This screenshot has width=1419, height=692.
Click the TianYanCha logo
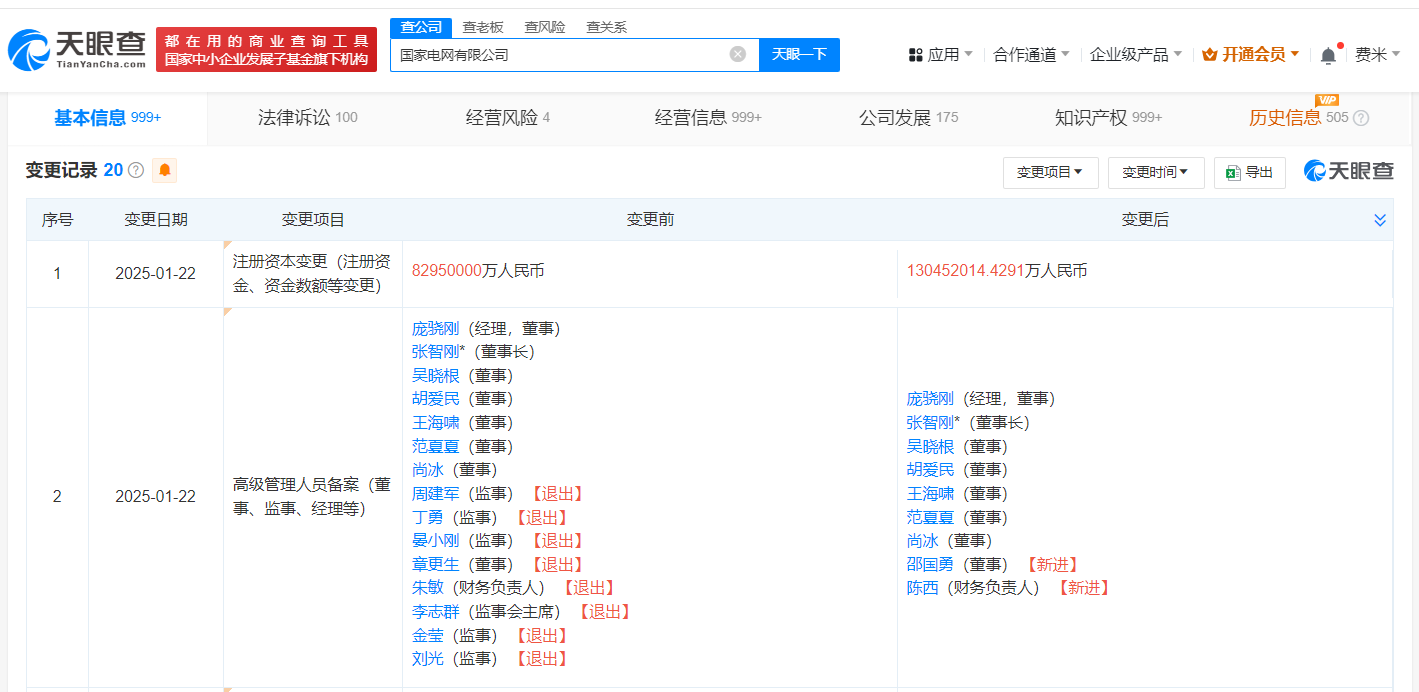click(76, 49)
